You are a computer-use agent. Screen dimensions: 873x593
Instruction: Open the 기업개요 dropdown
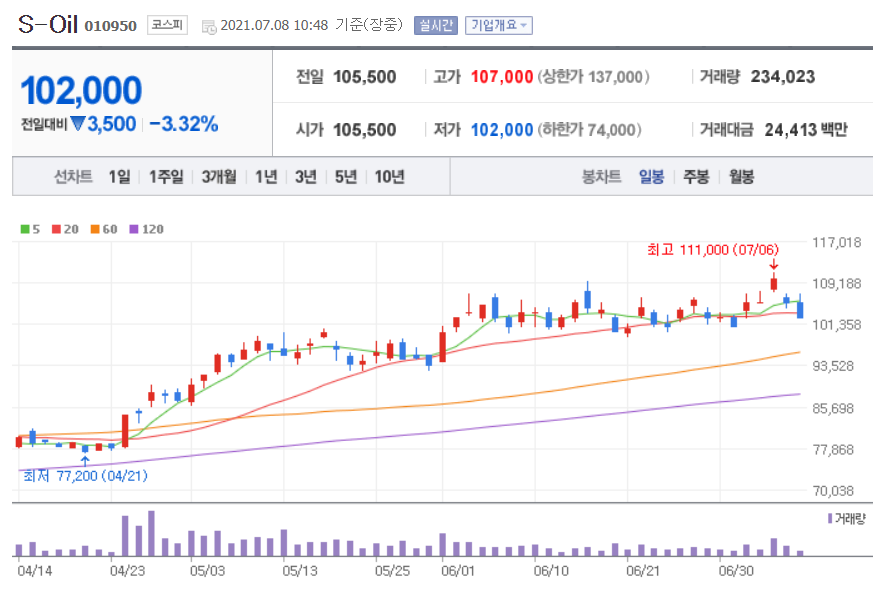(x=499, y=25)
